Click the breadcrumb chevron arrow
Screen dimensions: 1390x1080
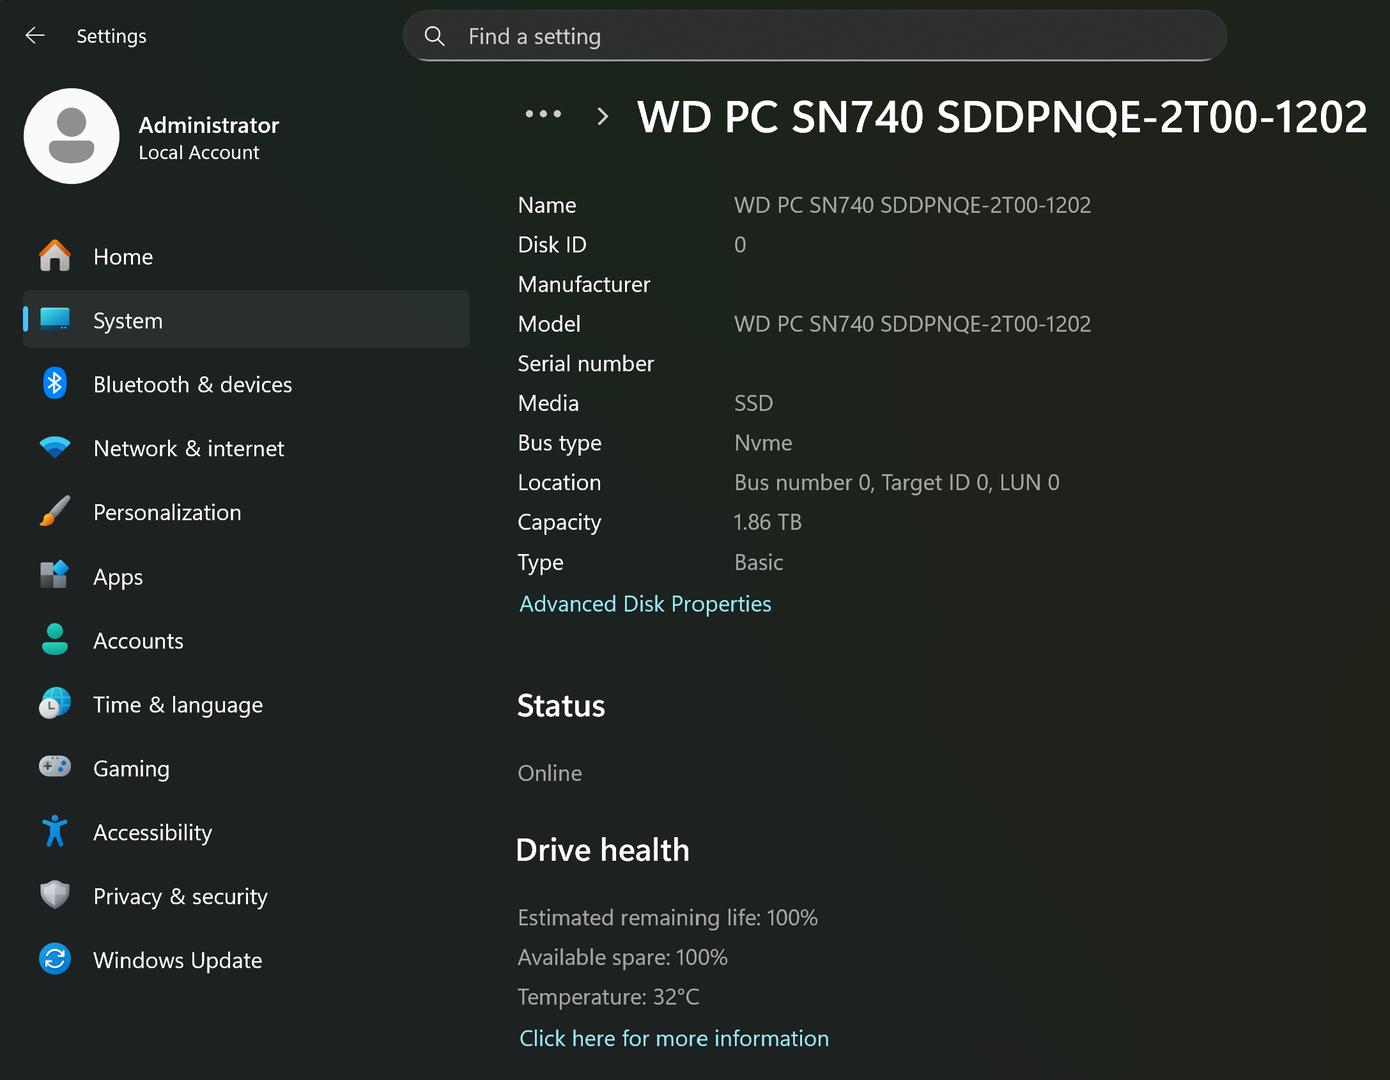602,117
